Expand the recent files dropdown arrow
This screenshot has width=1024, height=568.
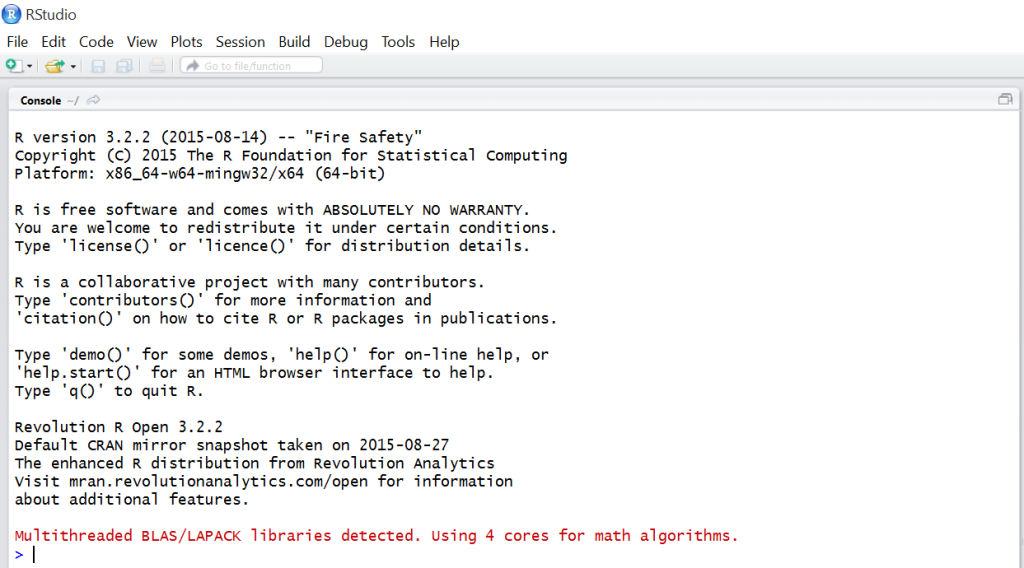[73, 67]
